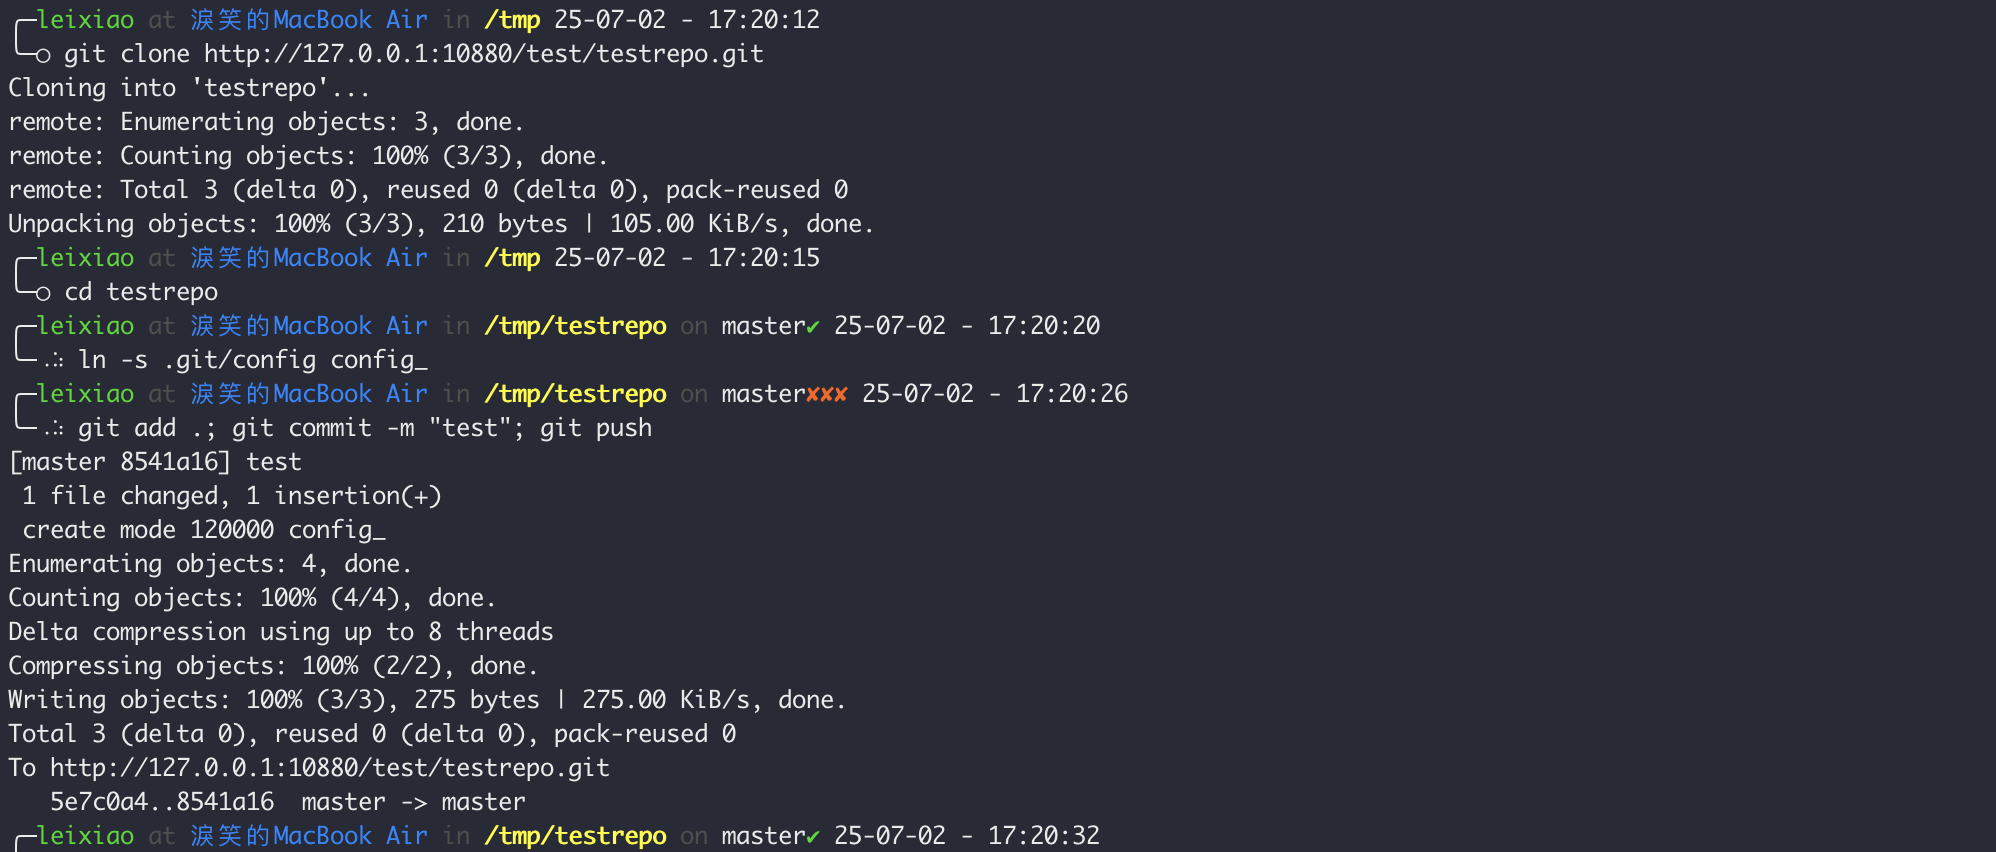The image size is (1996, 852).
Task: Click the 'Delta compression using up to 8 threads' line
Action: (281, 632)
